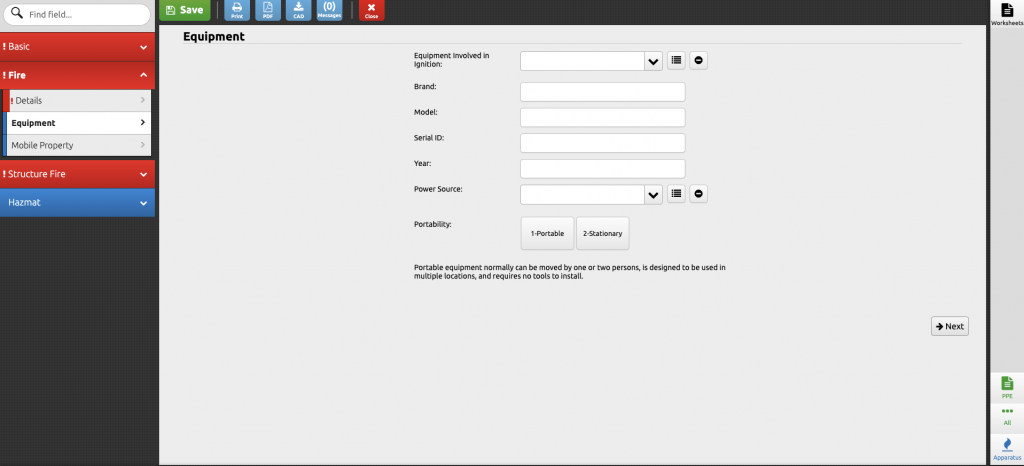This screenshot has height=466, width=1024.
Task: Click the PDF export icon
Action: (267, 10)
